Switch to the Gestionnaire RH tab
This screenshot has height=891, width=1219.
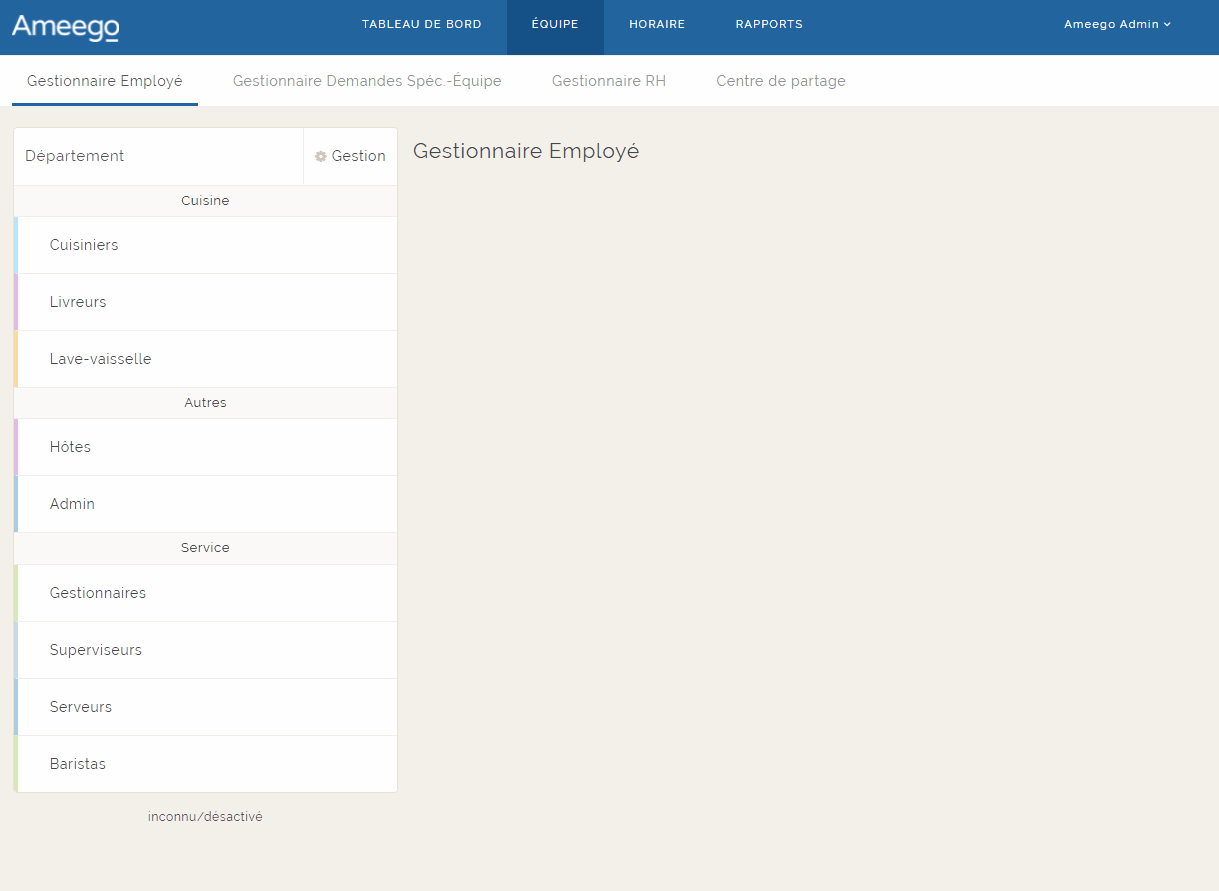click(x=608, y=81)
